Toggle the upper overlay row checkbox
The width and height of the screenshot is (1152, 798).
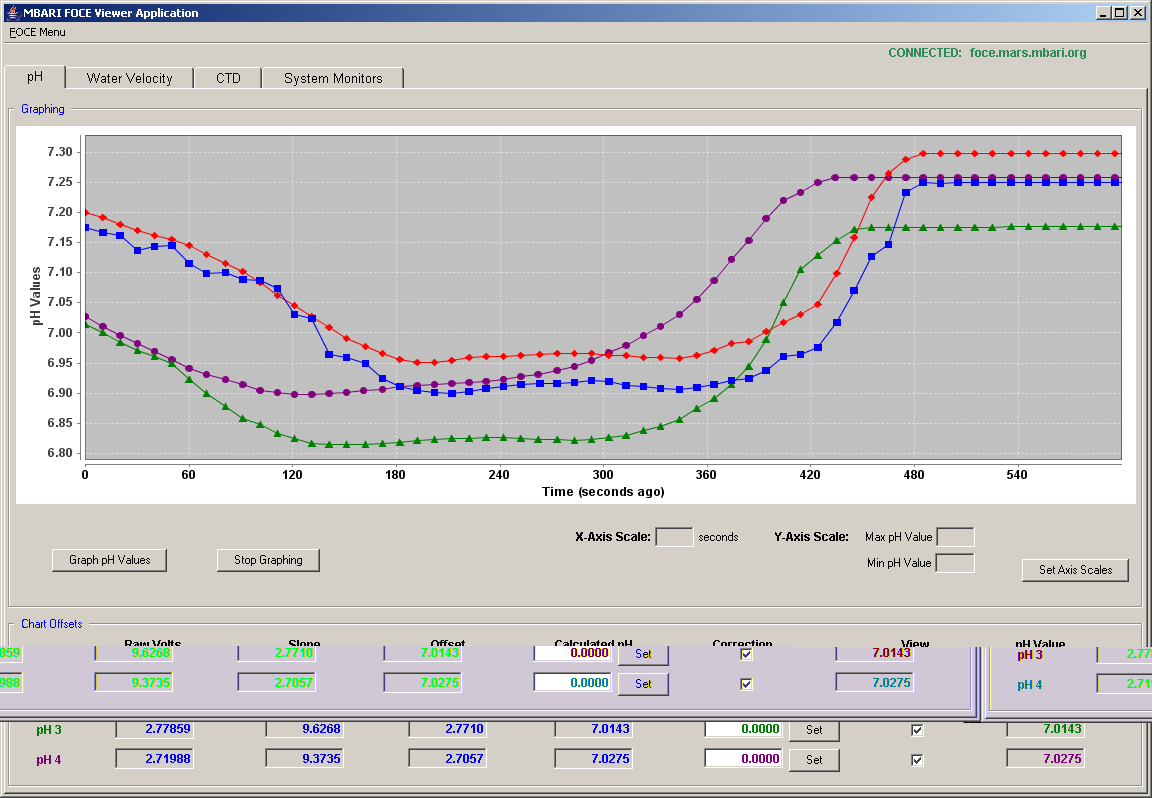746,654
